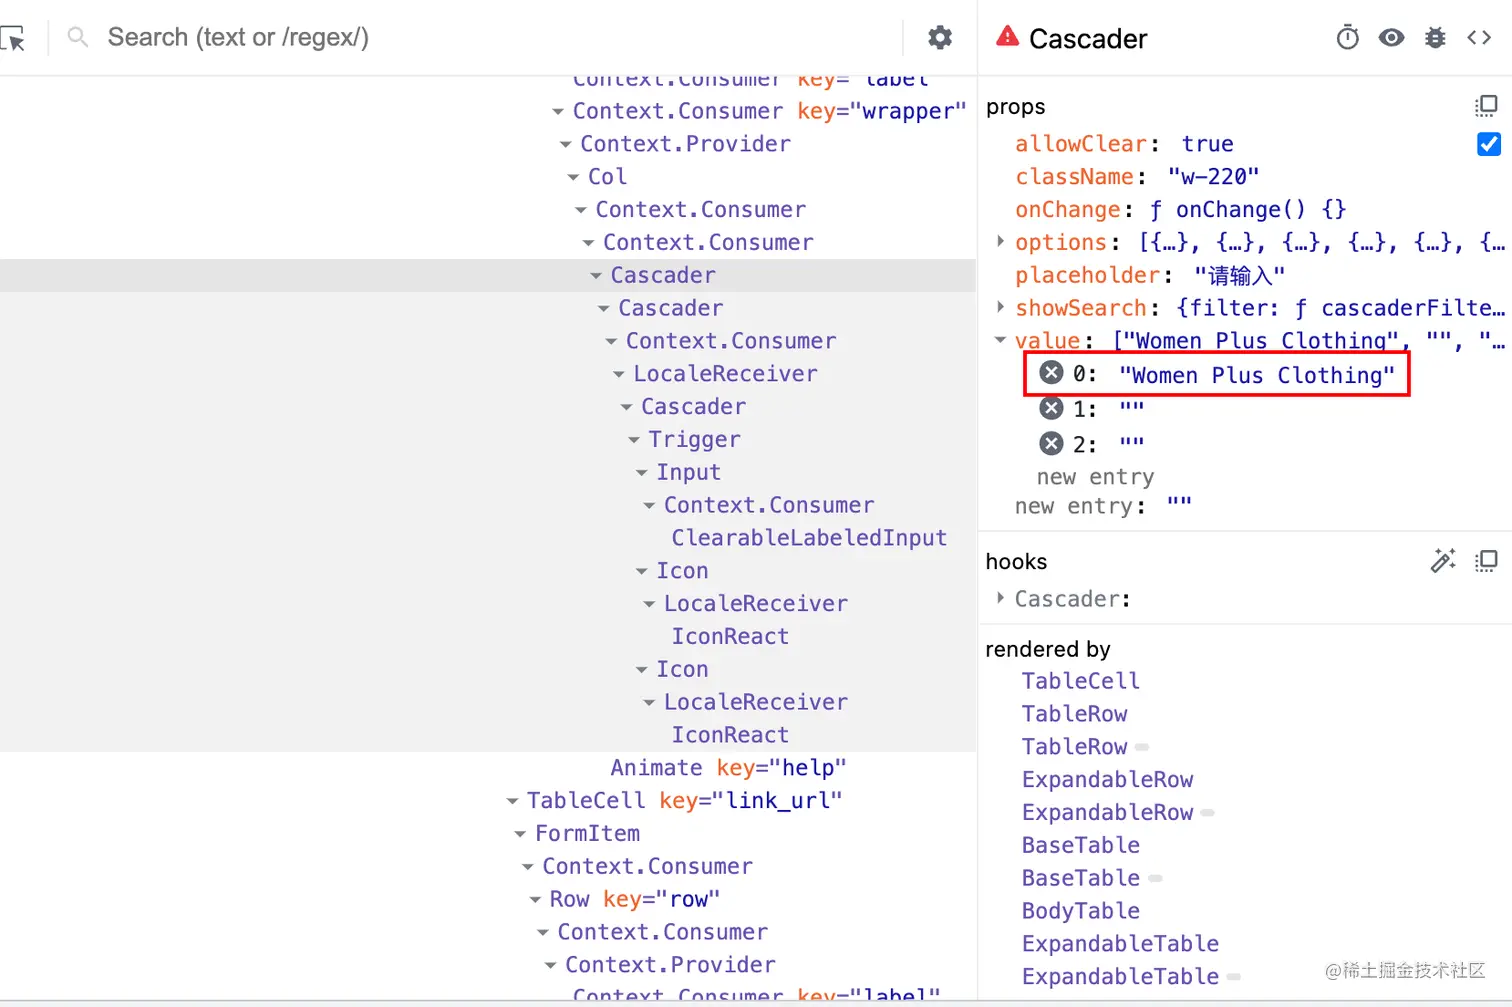1512x1007 pixels.
Task: Open TableCell in rendered by list
Action: (1080, 681)
